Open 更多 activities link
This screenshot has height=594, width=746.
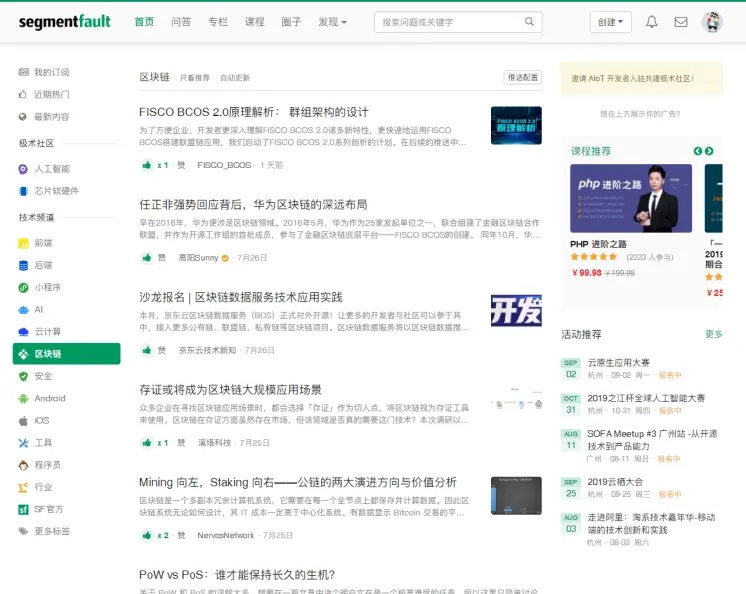click(714, 334)
